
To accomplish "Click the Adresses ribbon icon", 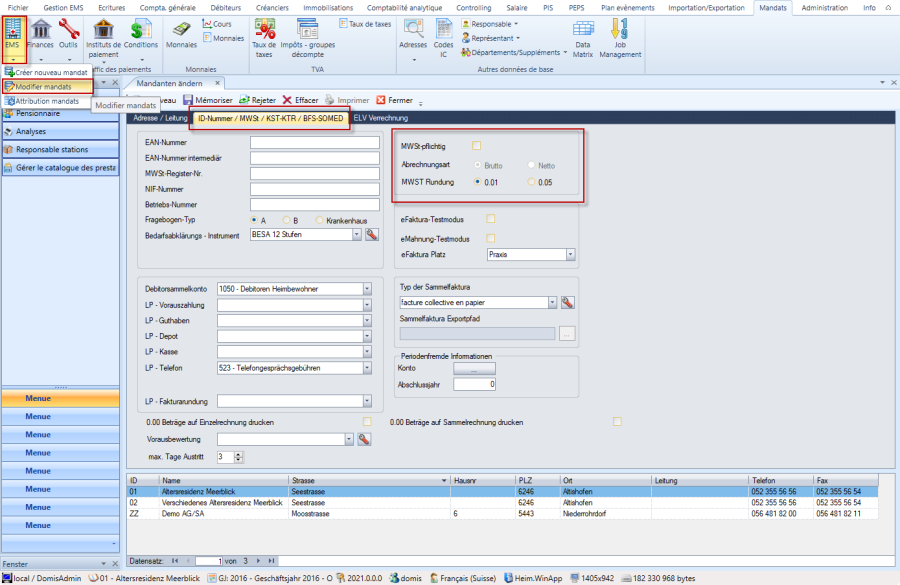I will click(412, 40).
